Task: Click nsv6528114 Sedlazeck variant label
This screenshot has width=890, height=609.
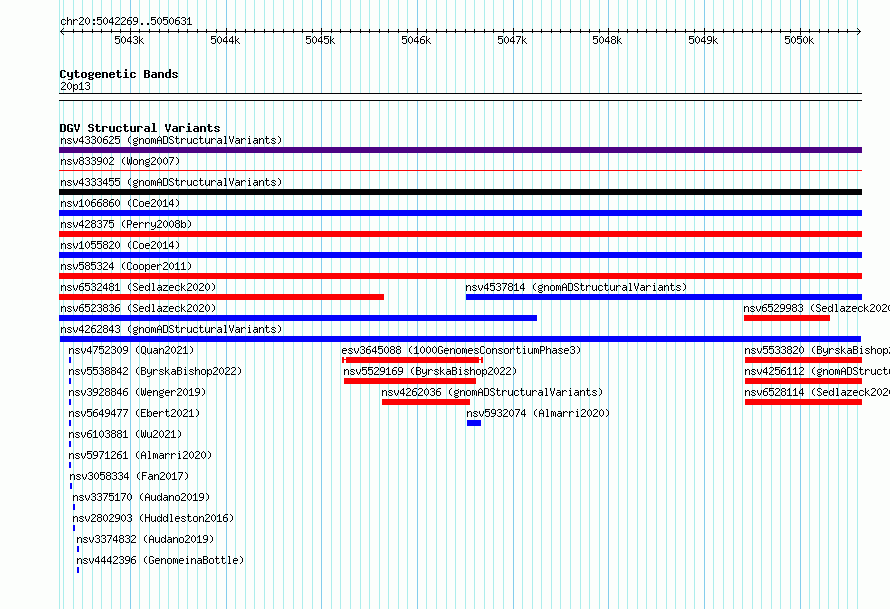Action: pyautogui.click(x=817, y=392)
